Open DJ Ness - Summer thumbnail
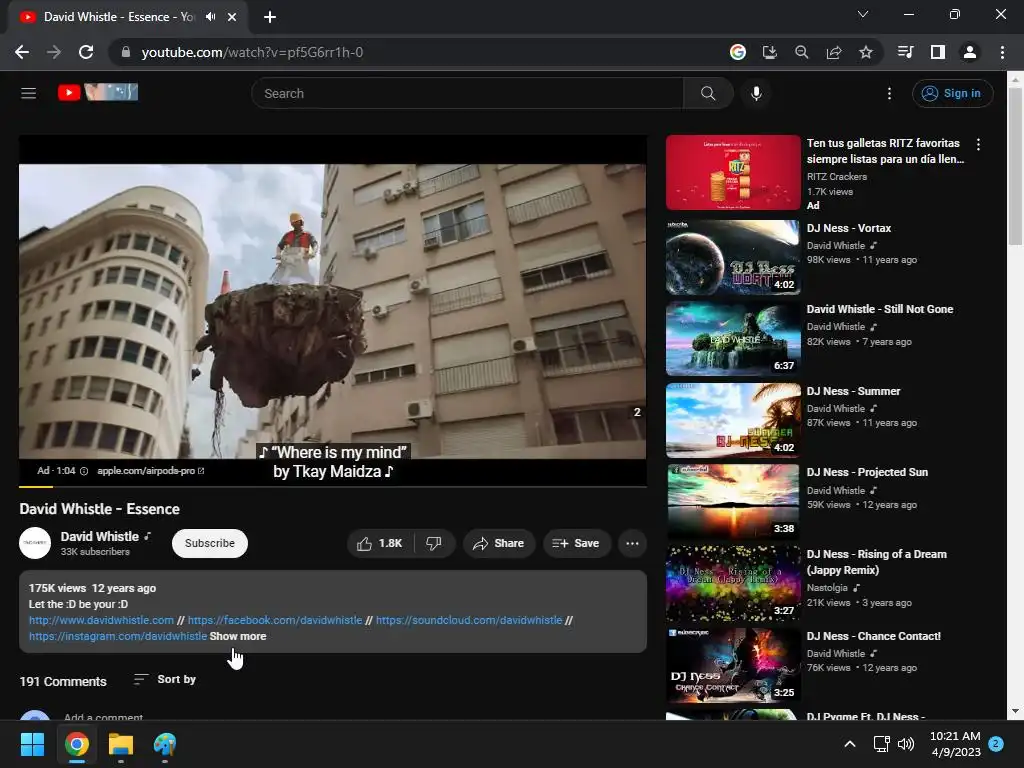1024x768 pixels. tap(733, 420)
